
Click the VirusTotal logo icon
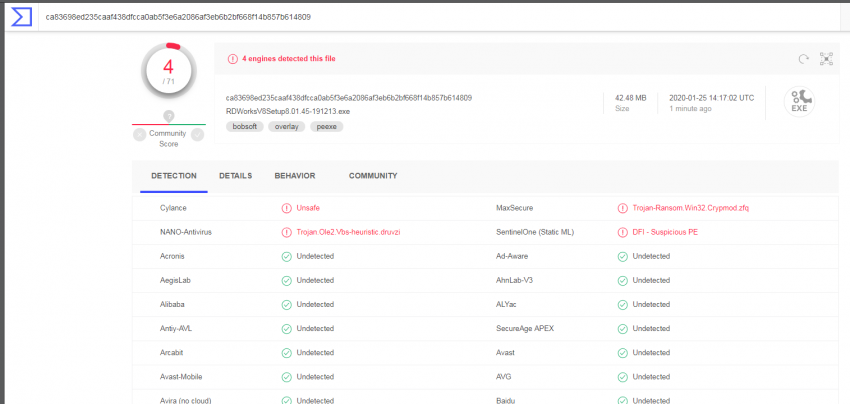pyautogui.click(x=18, y=17)
